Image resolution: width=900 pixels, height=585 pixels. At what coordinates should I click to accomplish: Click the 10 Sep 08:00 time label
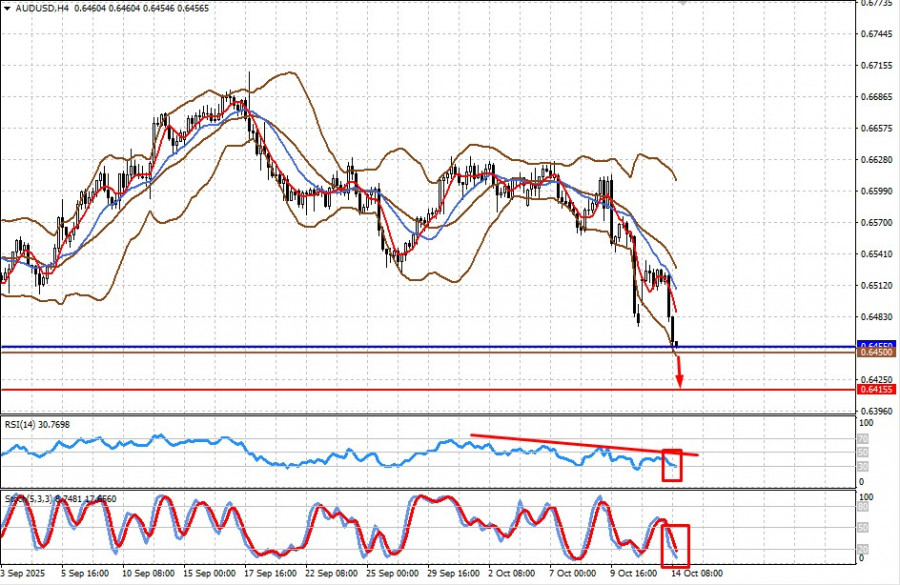pos(149,573)
